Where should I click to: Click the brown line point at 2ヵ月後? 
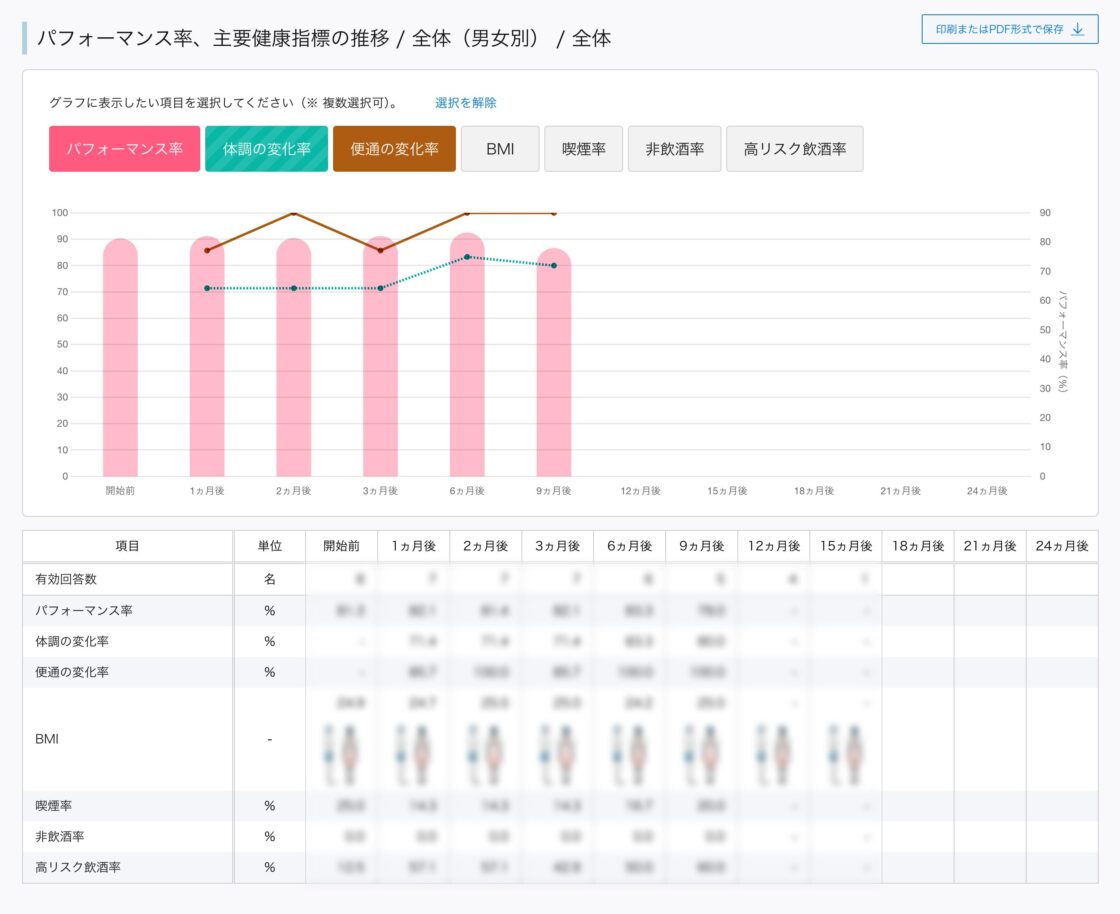tap(294, 214)
